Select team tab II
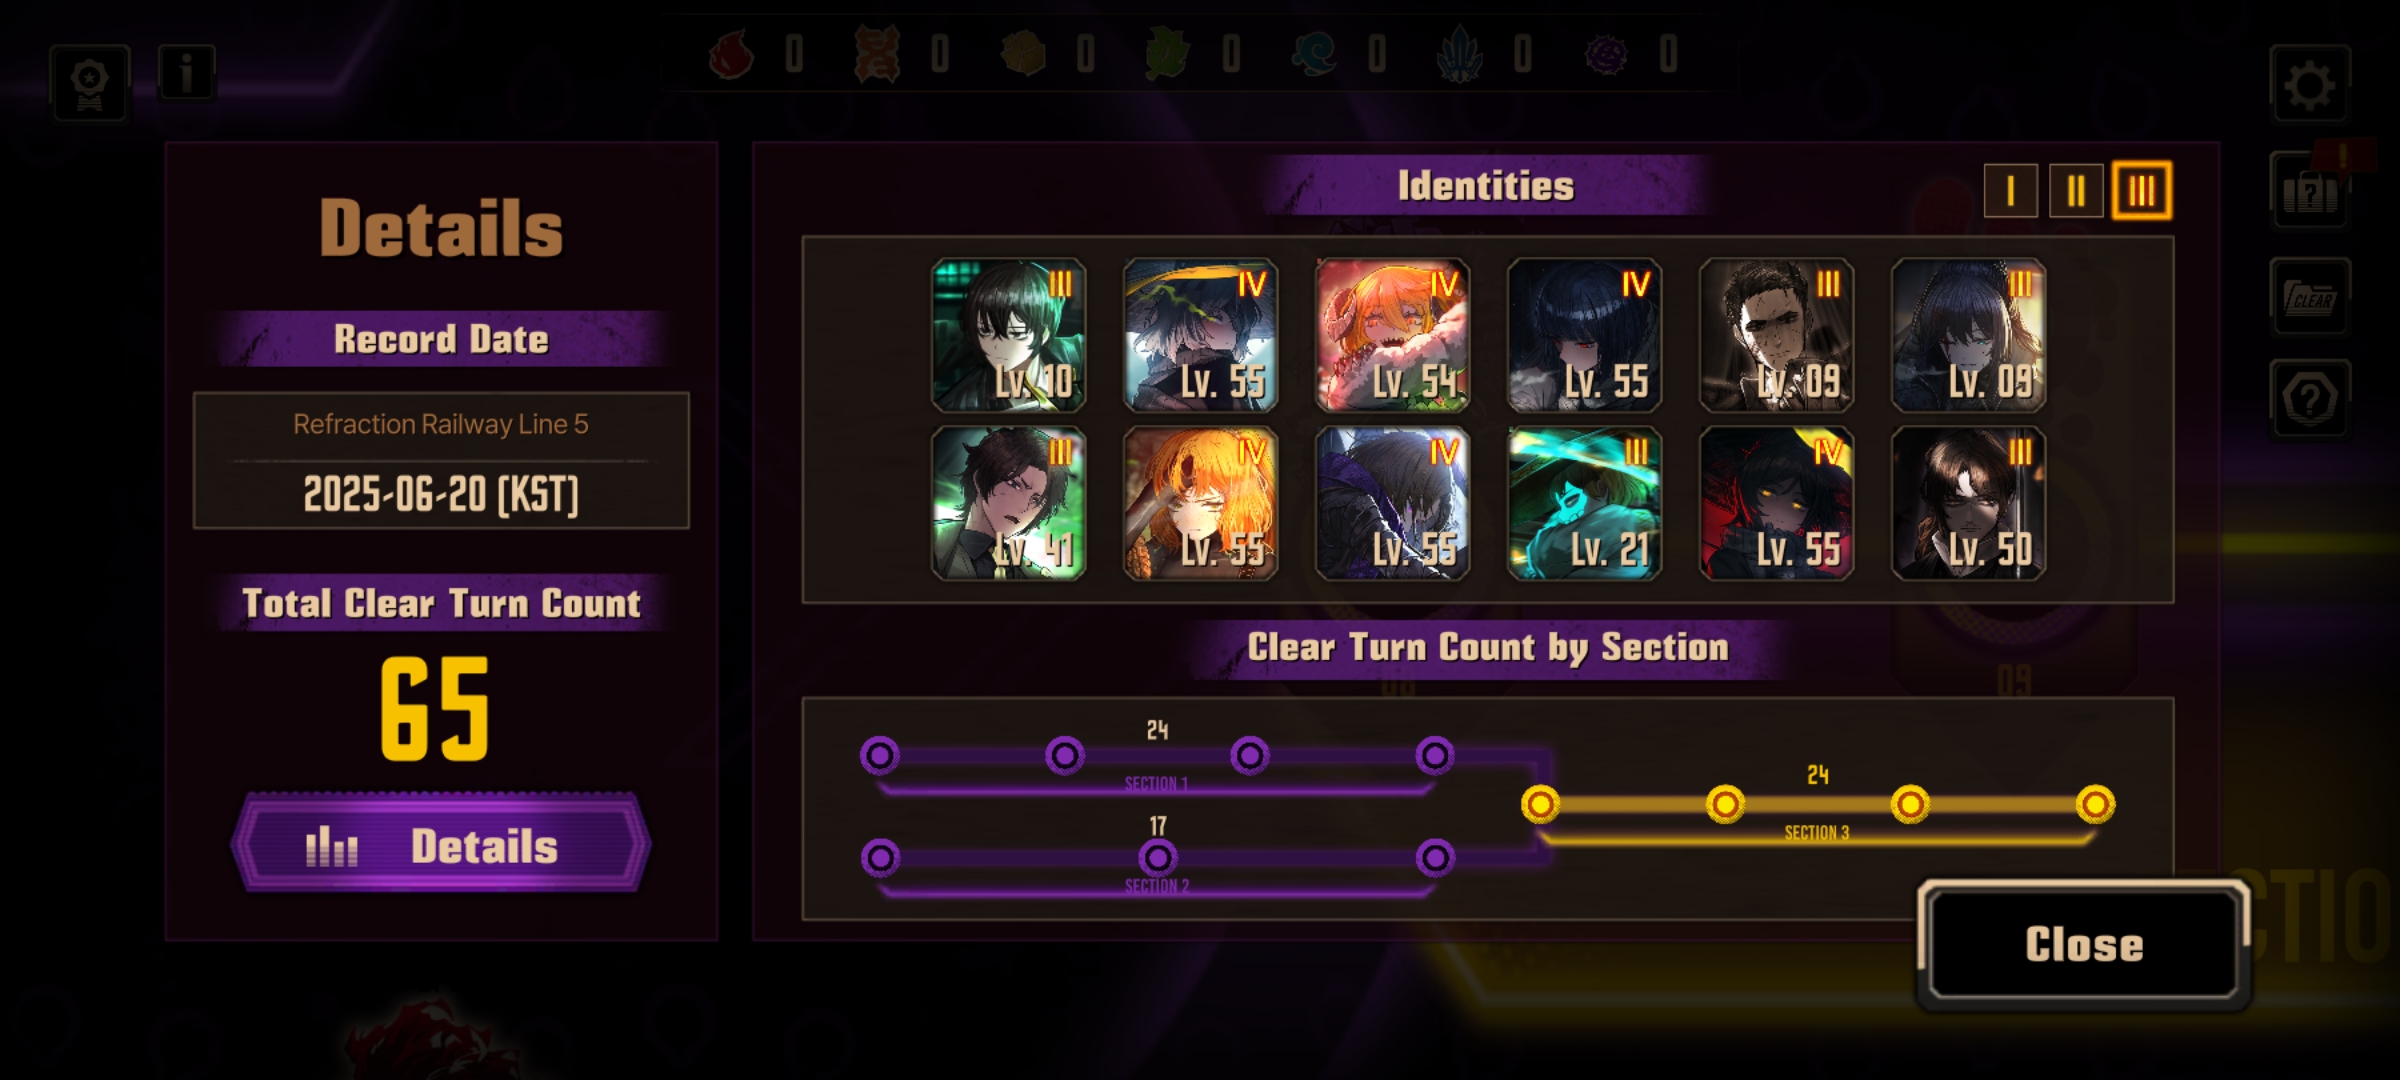The width and height of the screenshot is (2400, 1080). pos(2076,190)
